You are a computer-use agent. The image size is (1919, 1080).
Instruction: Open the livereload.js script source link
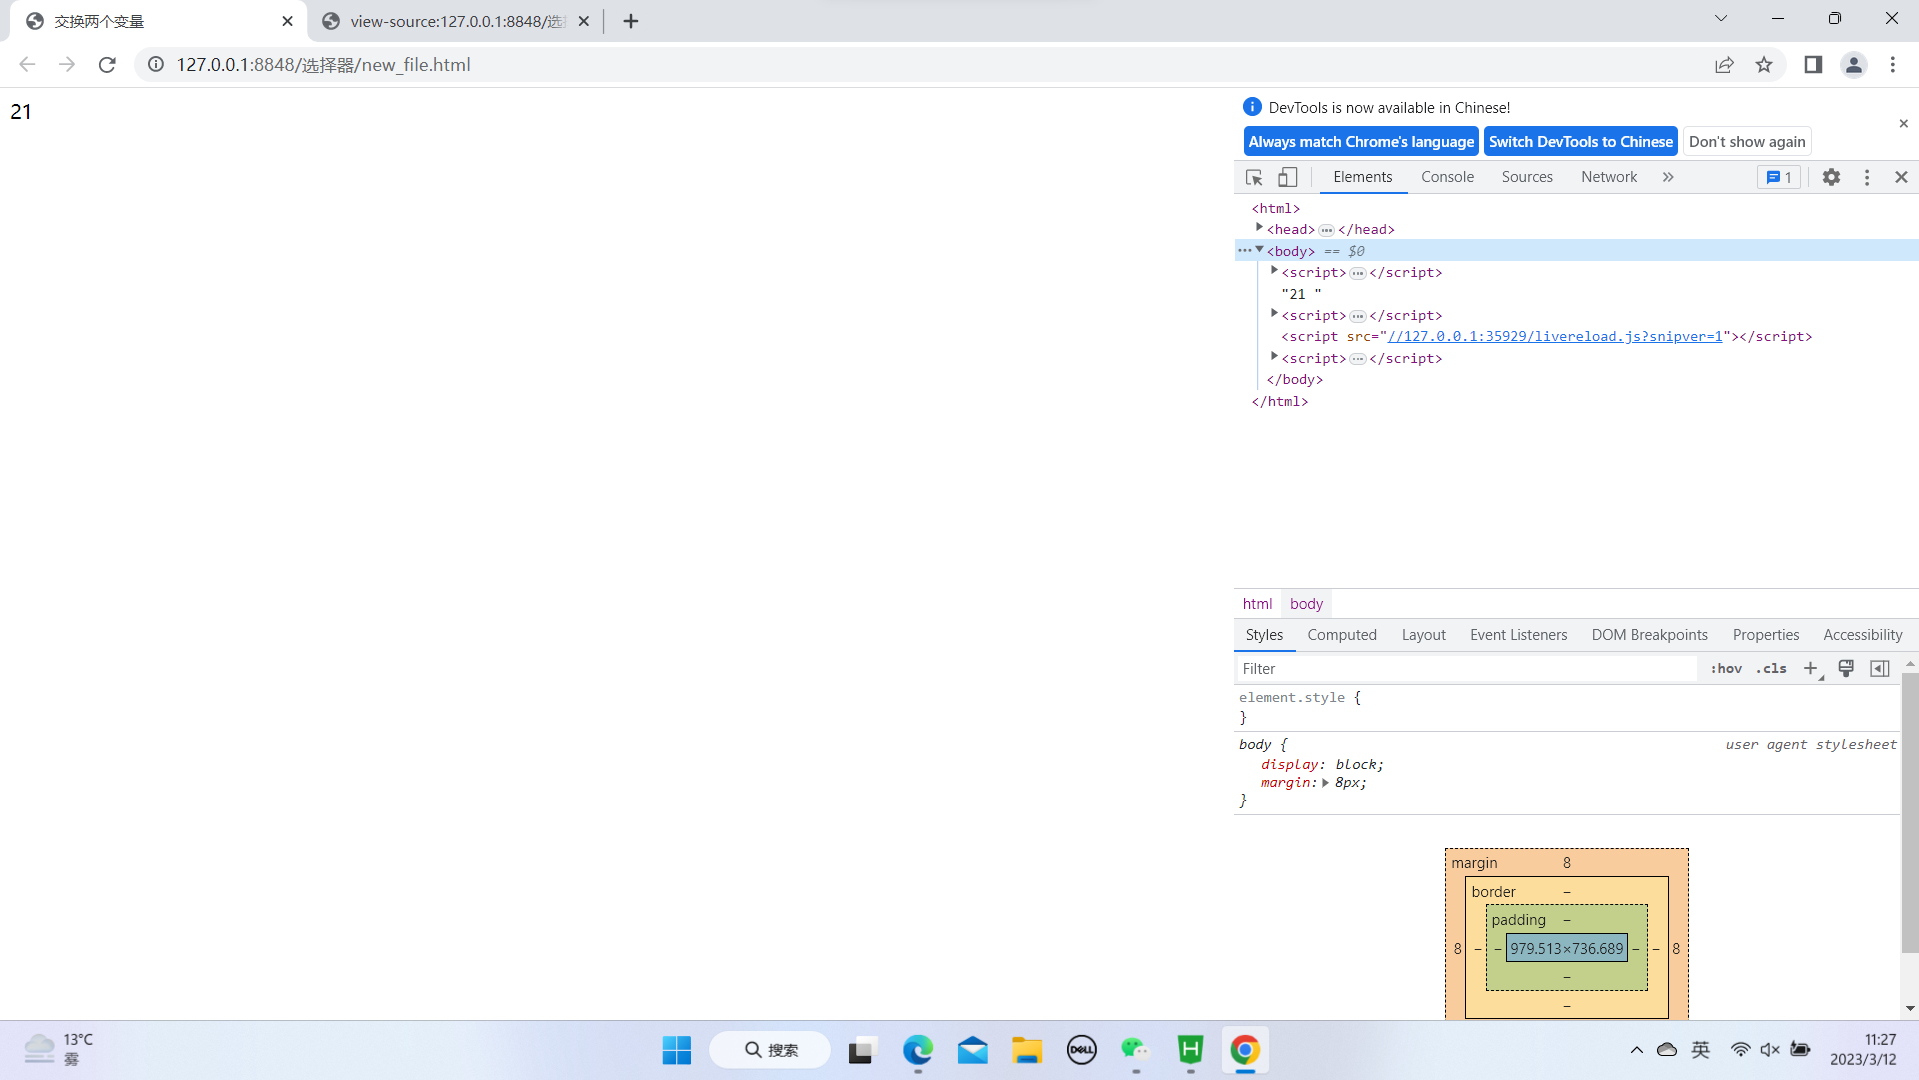[x=1555, y=337]
